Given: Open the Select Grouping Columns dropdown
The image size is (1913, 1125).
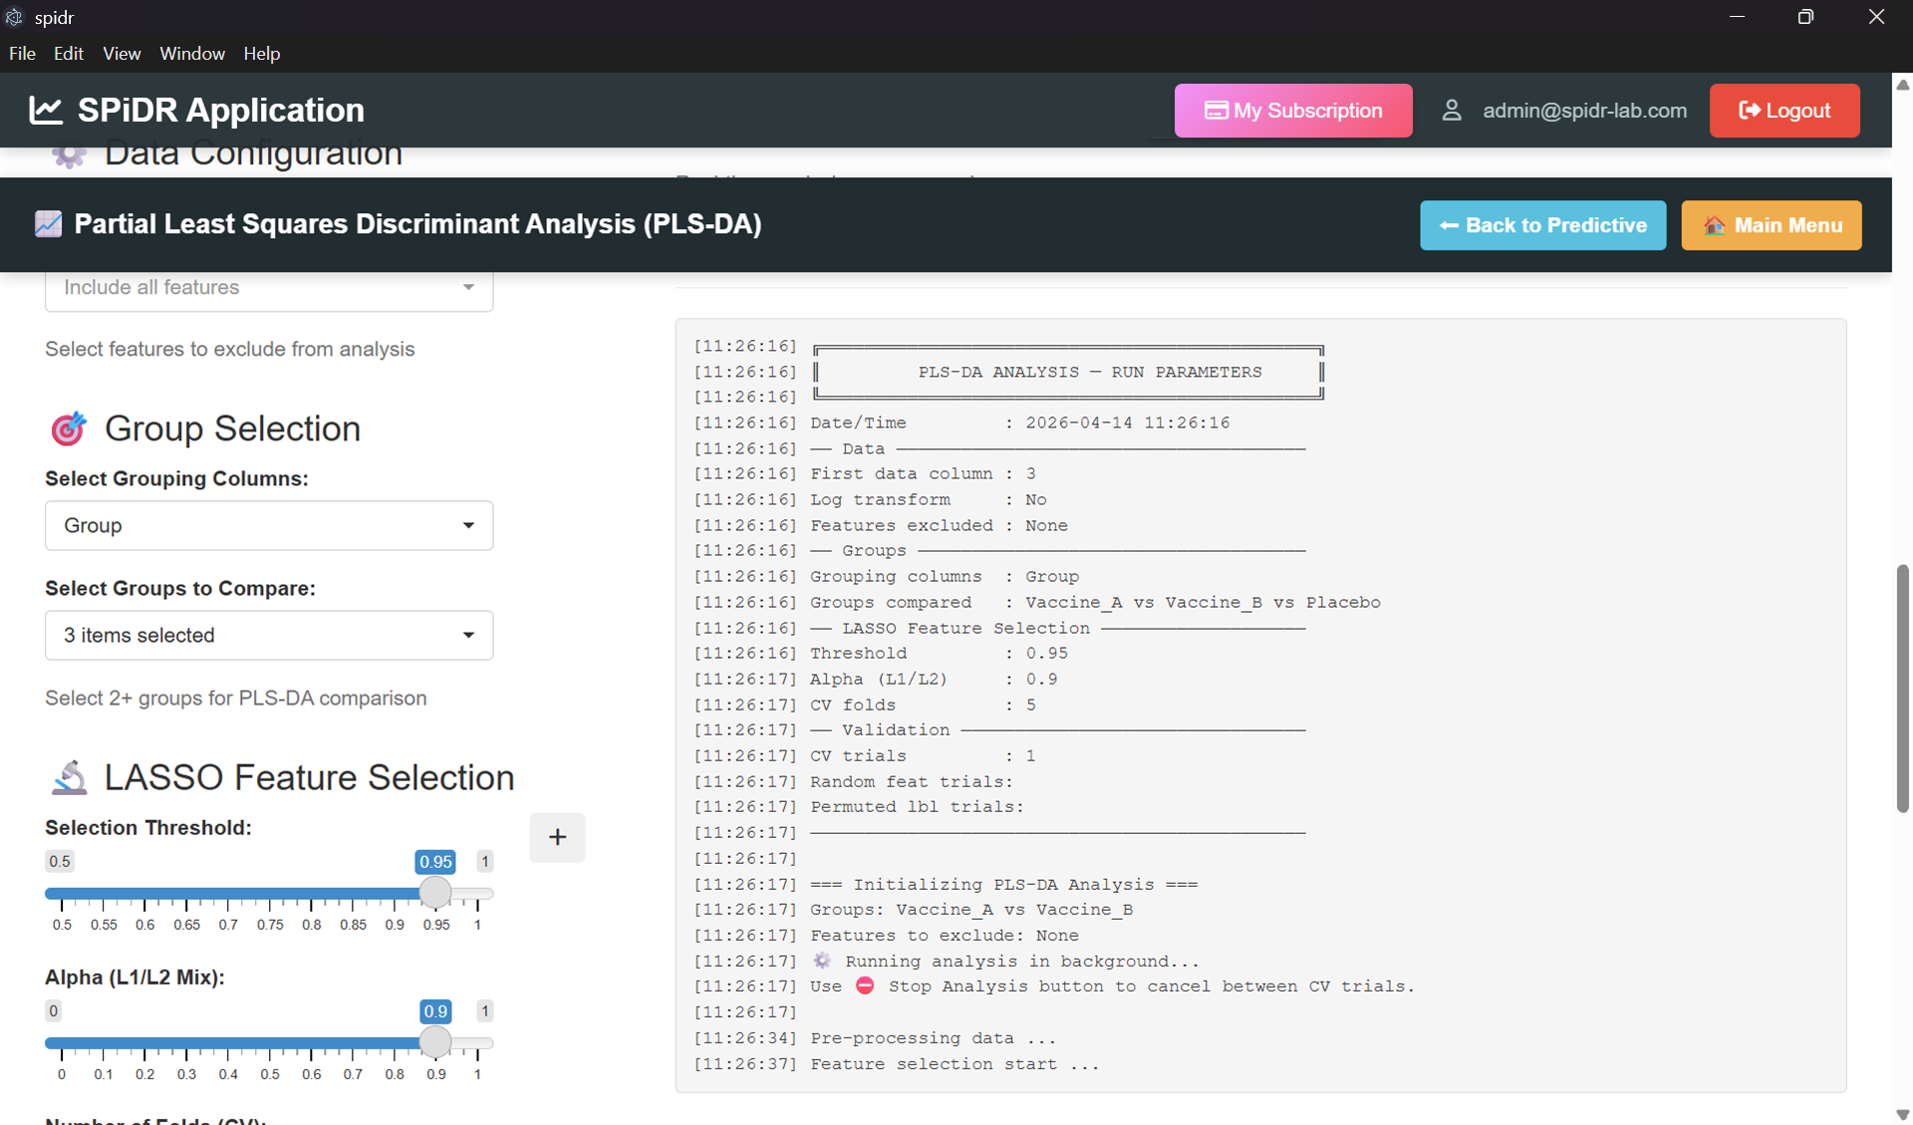Looking at the screenshot, I should pyautogui.click(x=269, y=525).
